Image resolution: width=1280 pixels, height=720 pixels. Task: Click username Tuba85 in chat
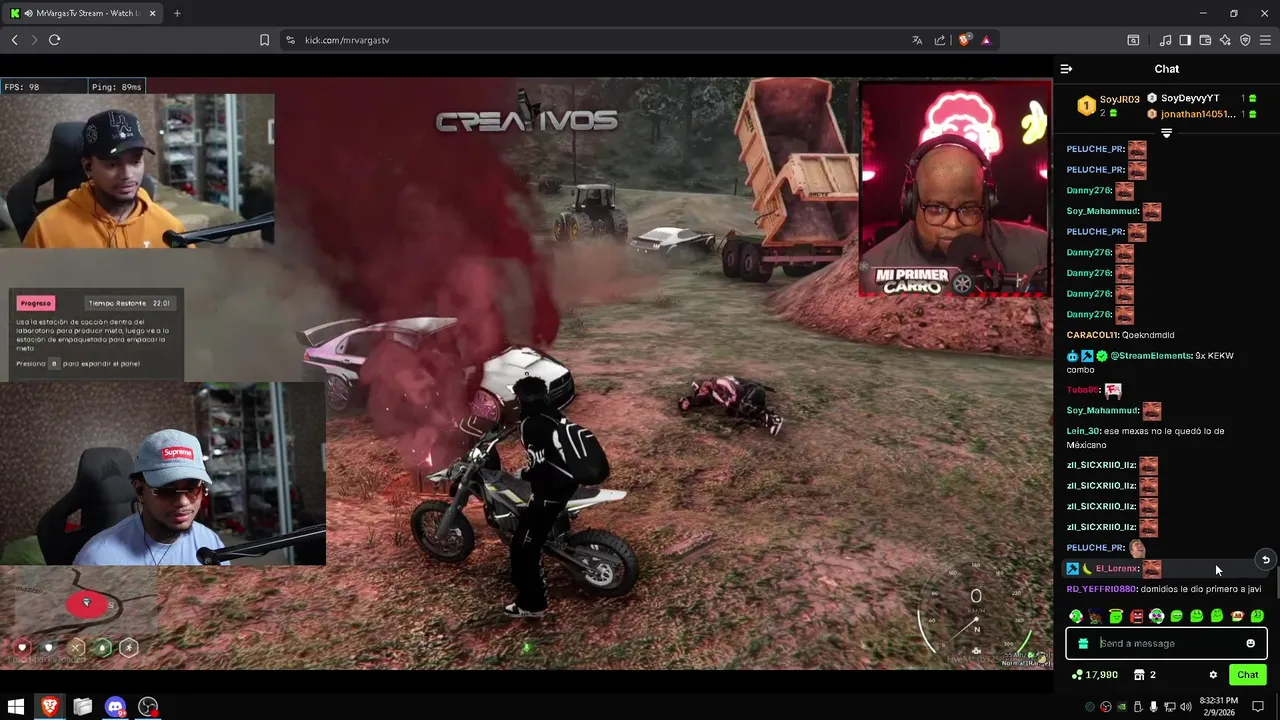click(1082, 390)
